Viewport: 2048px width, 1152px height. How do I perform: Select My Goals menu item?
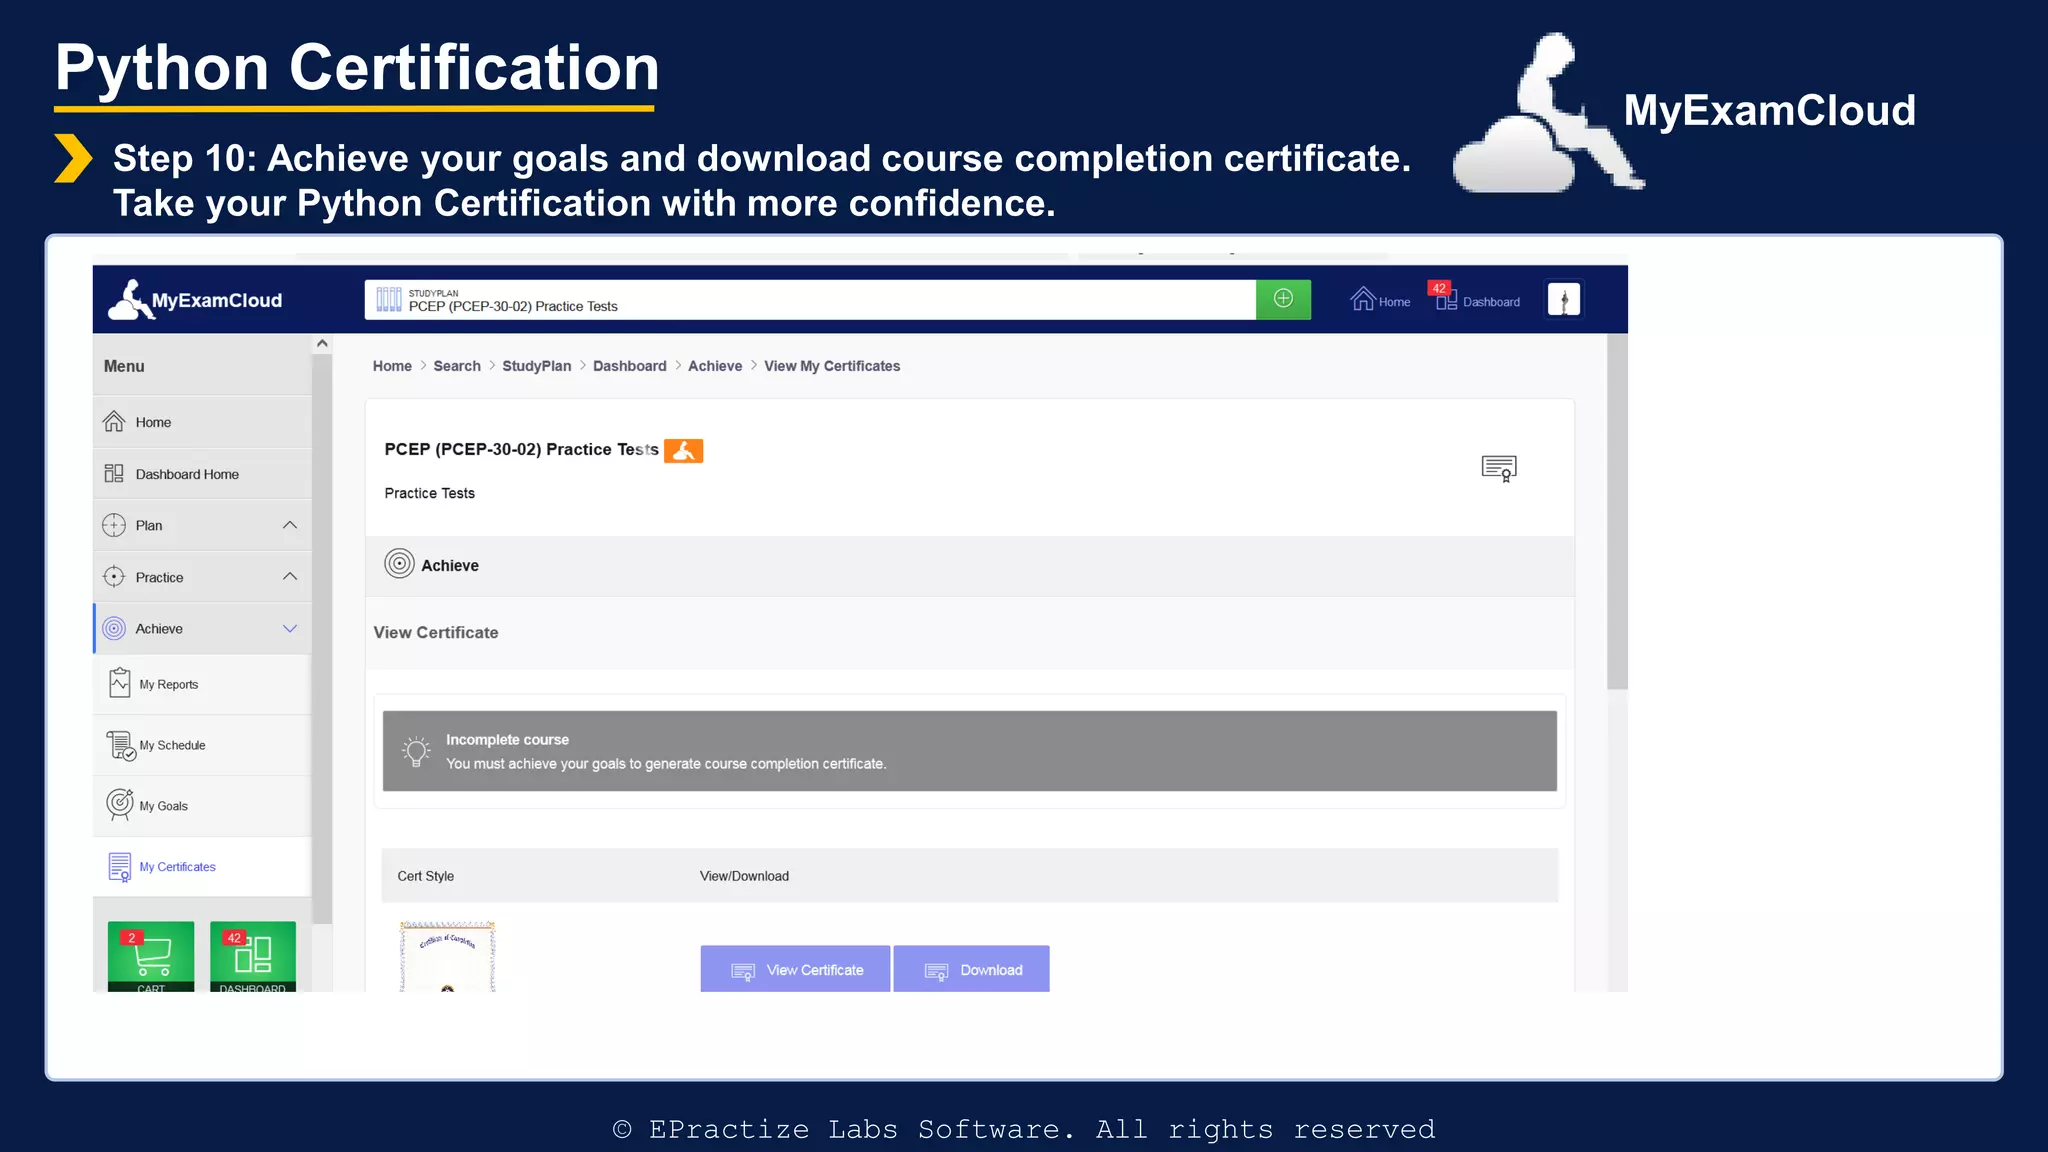click(x=163, y=806)
